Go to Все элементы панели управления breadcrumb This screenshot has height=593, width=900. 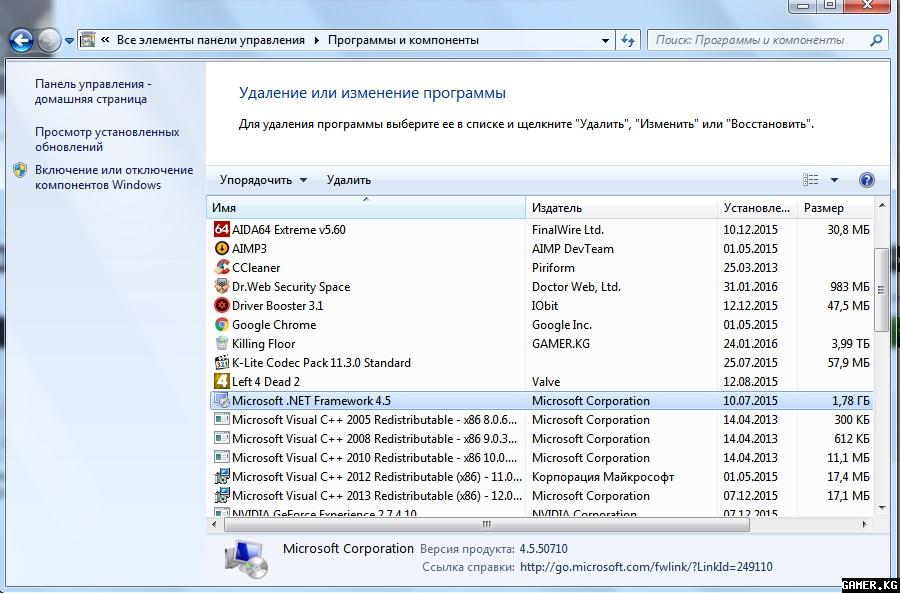tap(211, 40)
